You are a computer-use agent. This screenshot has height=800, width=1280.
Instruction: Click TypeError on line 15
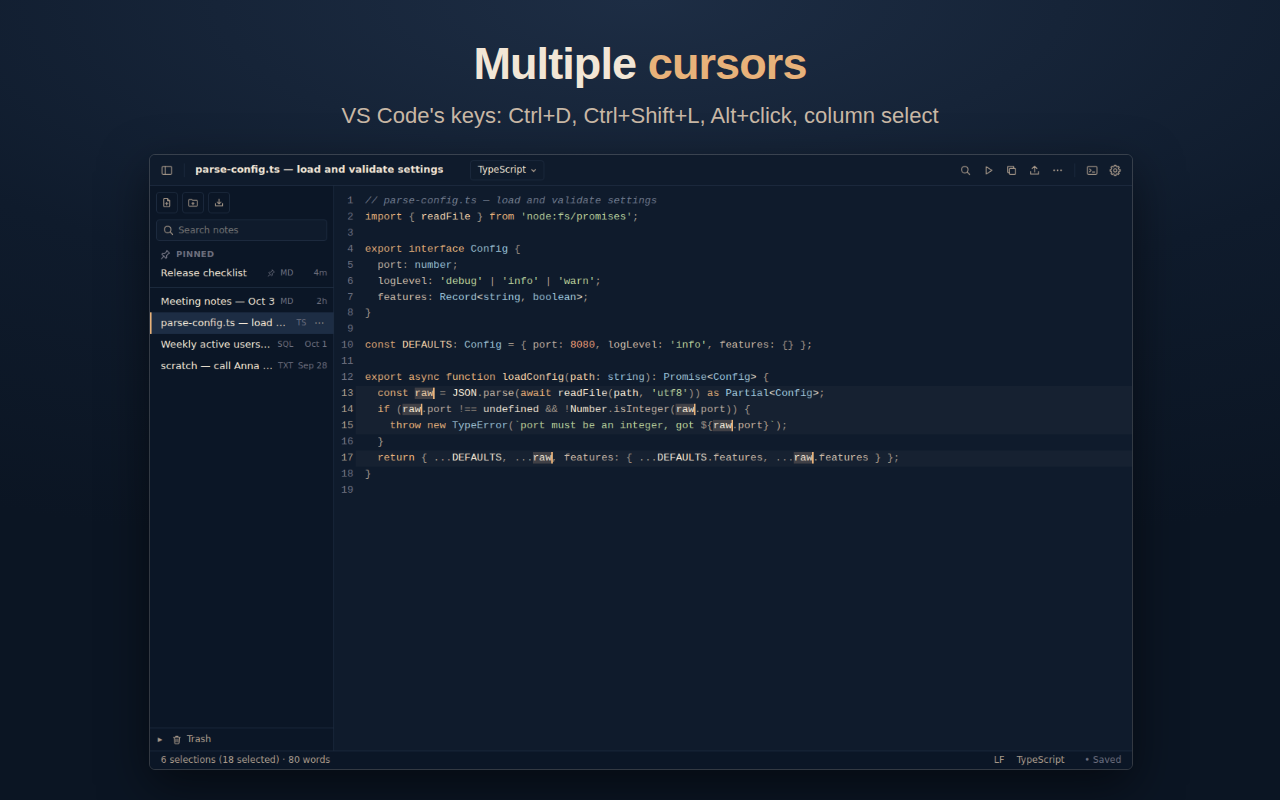tap(480, 425)
